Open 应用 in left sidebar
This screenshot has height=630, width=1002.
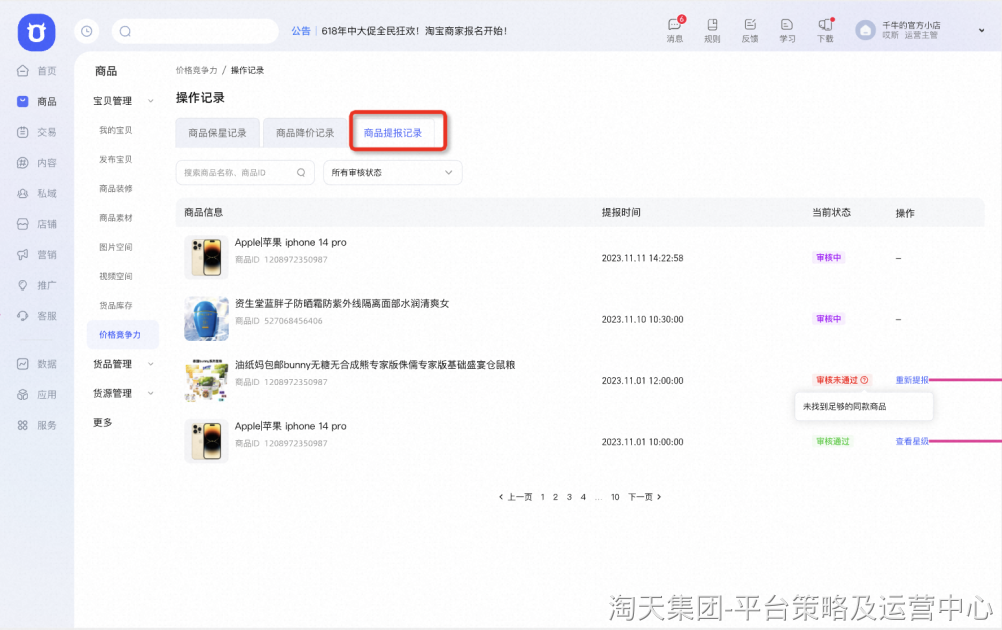click(x=36, y=395)
